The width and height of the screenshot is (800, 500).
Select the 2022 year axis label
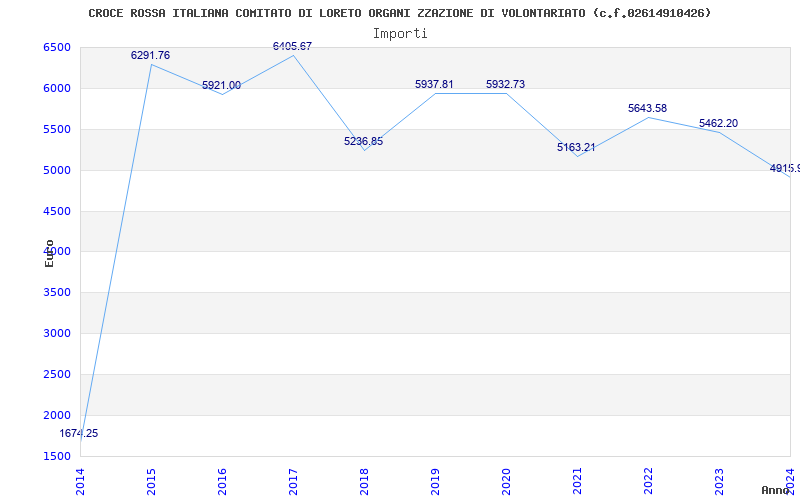[648, 481]
